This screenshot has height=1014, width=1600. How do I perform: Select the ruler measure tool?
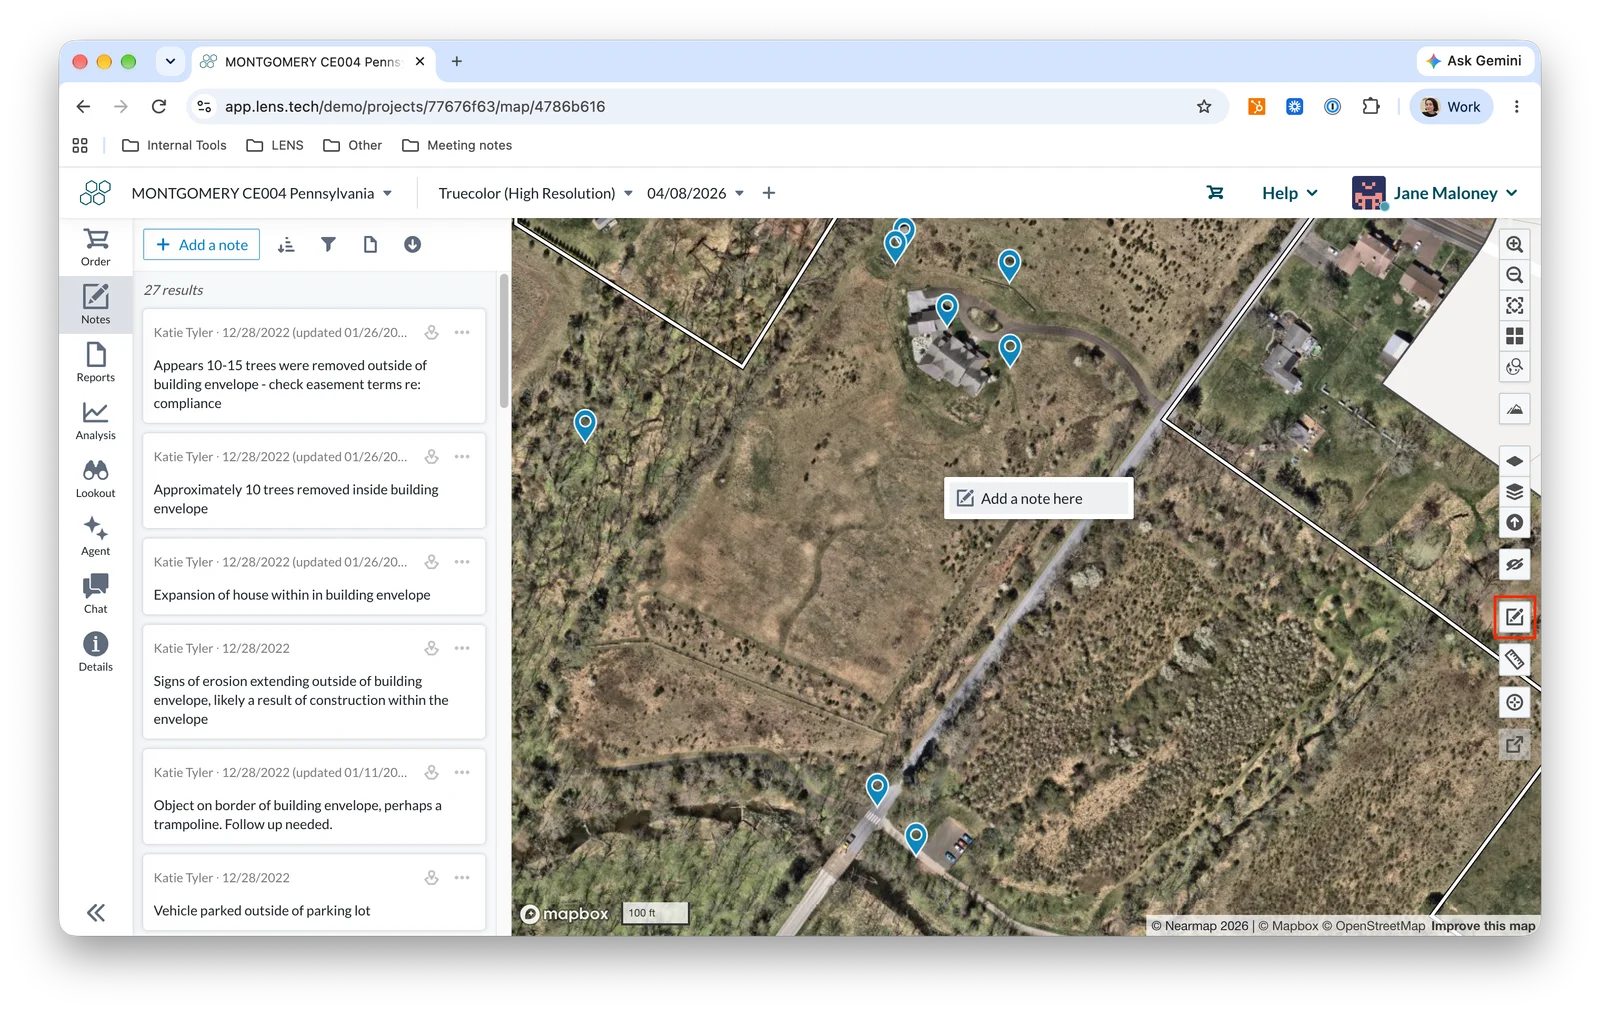(1515, 660)
